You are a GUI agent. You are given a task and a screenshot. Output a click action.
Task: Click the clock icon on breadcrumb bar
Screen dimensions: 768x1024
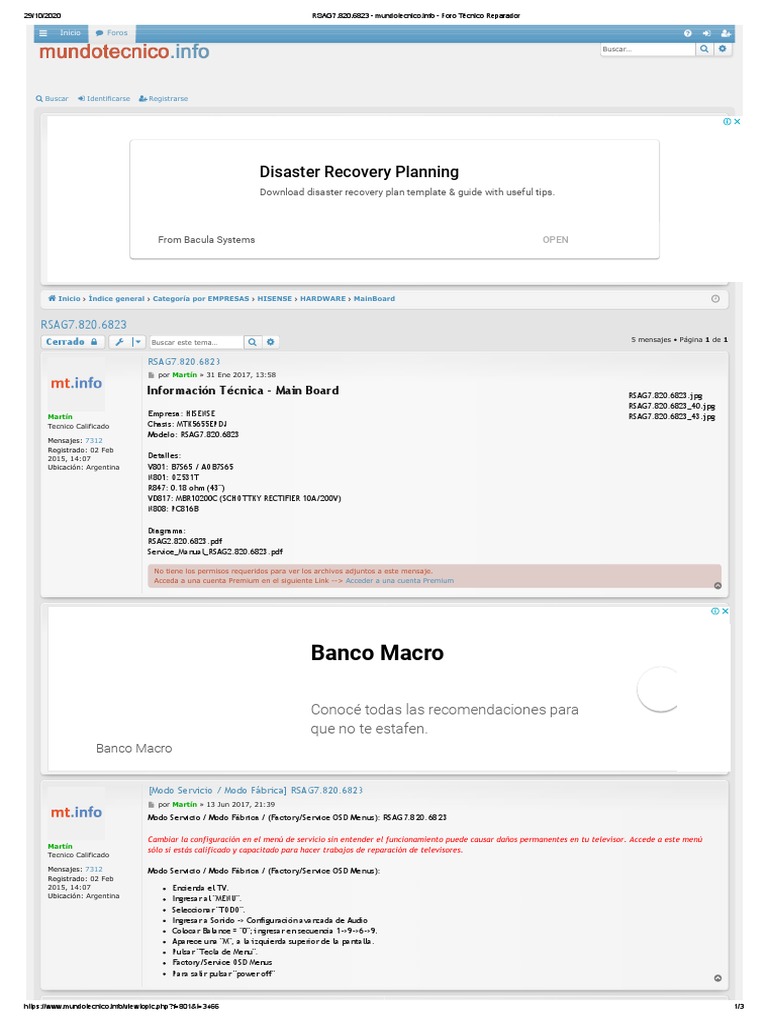point(716,298)
